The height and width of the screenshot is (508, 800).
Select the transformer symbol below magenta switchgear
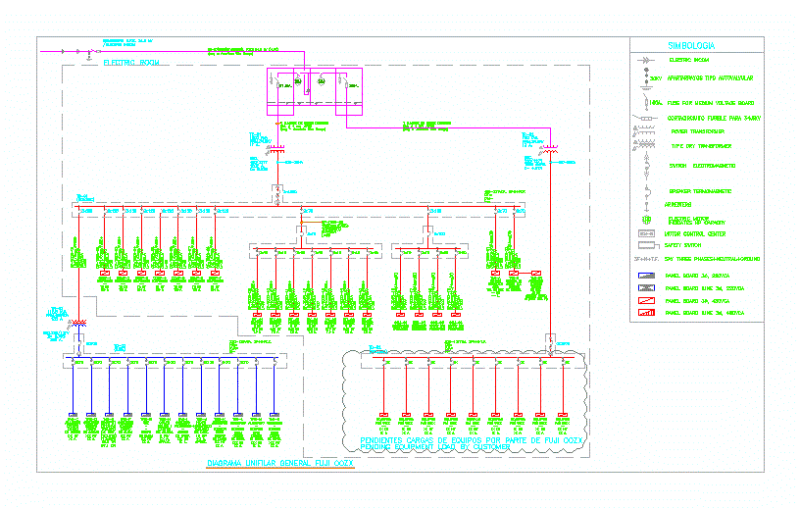(x=277, y=149)
